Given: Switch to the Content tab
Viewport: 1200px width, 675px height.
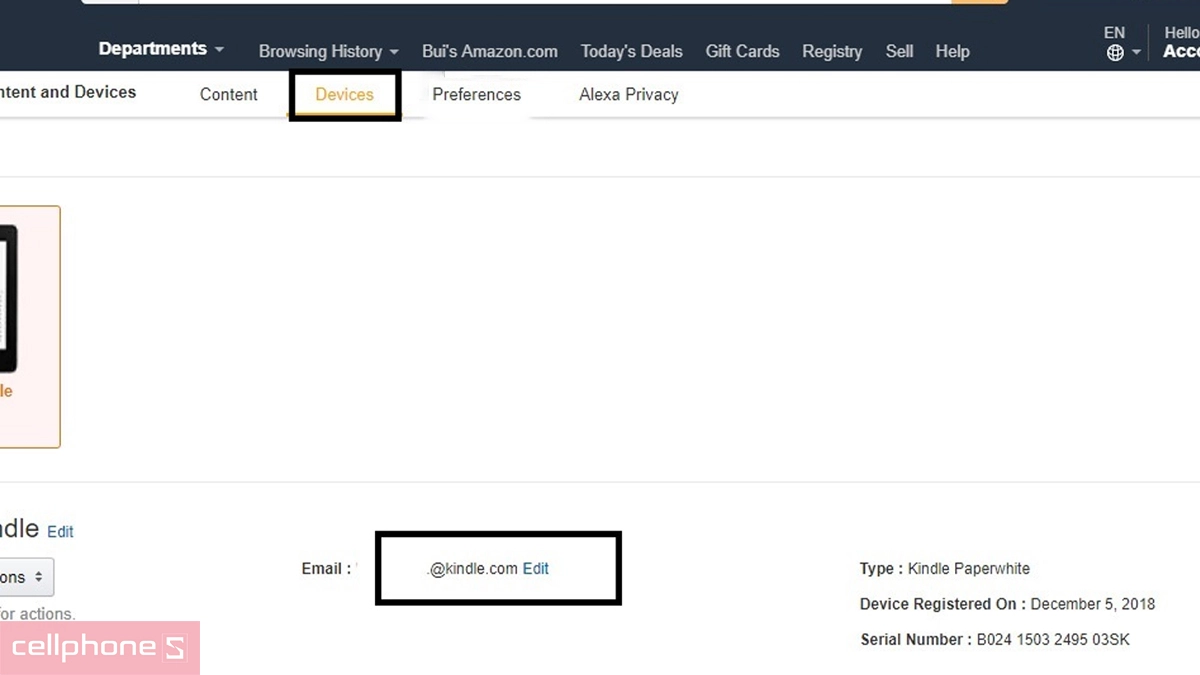Looking at the screenshot, I should coord(229,94).
